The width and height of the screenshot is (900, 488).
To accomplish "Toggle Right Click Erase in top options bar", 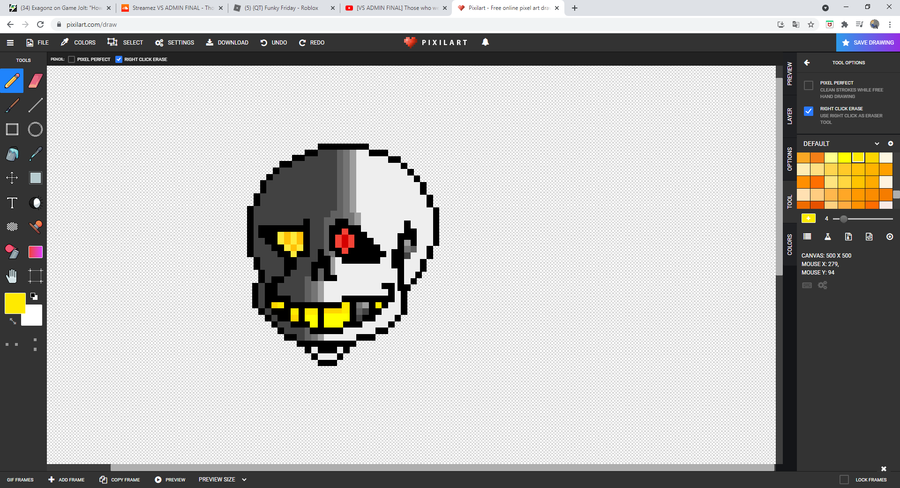I will tap(119, 59).
